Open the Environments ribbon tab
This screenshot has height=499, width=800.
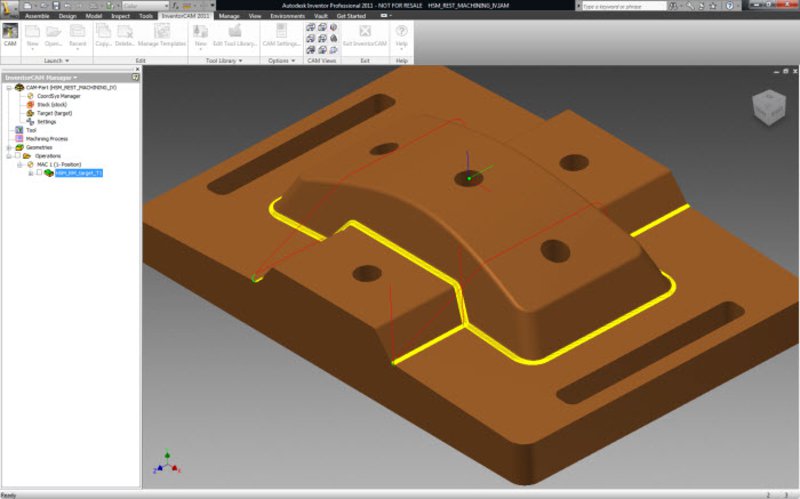[288, 16]
